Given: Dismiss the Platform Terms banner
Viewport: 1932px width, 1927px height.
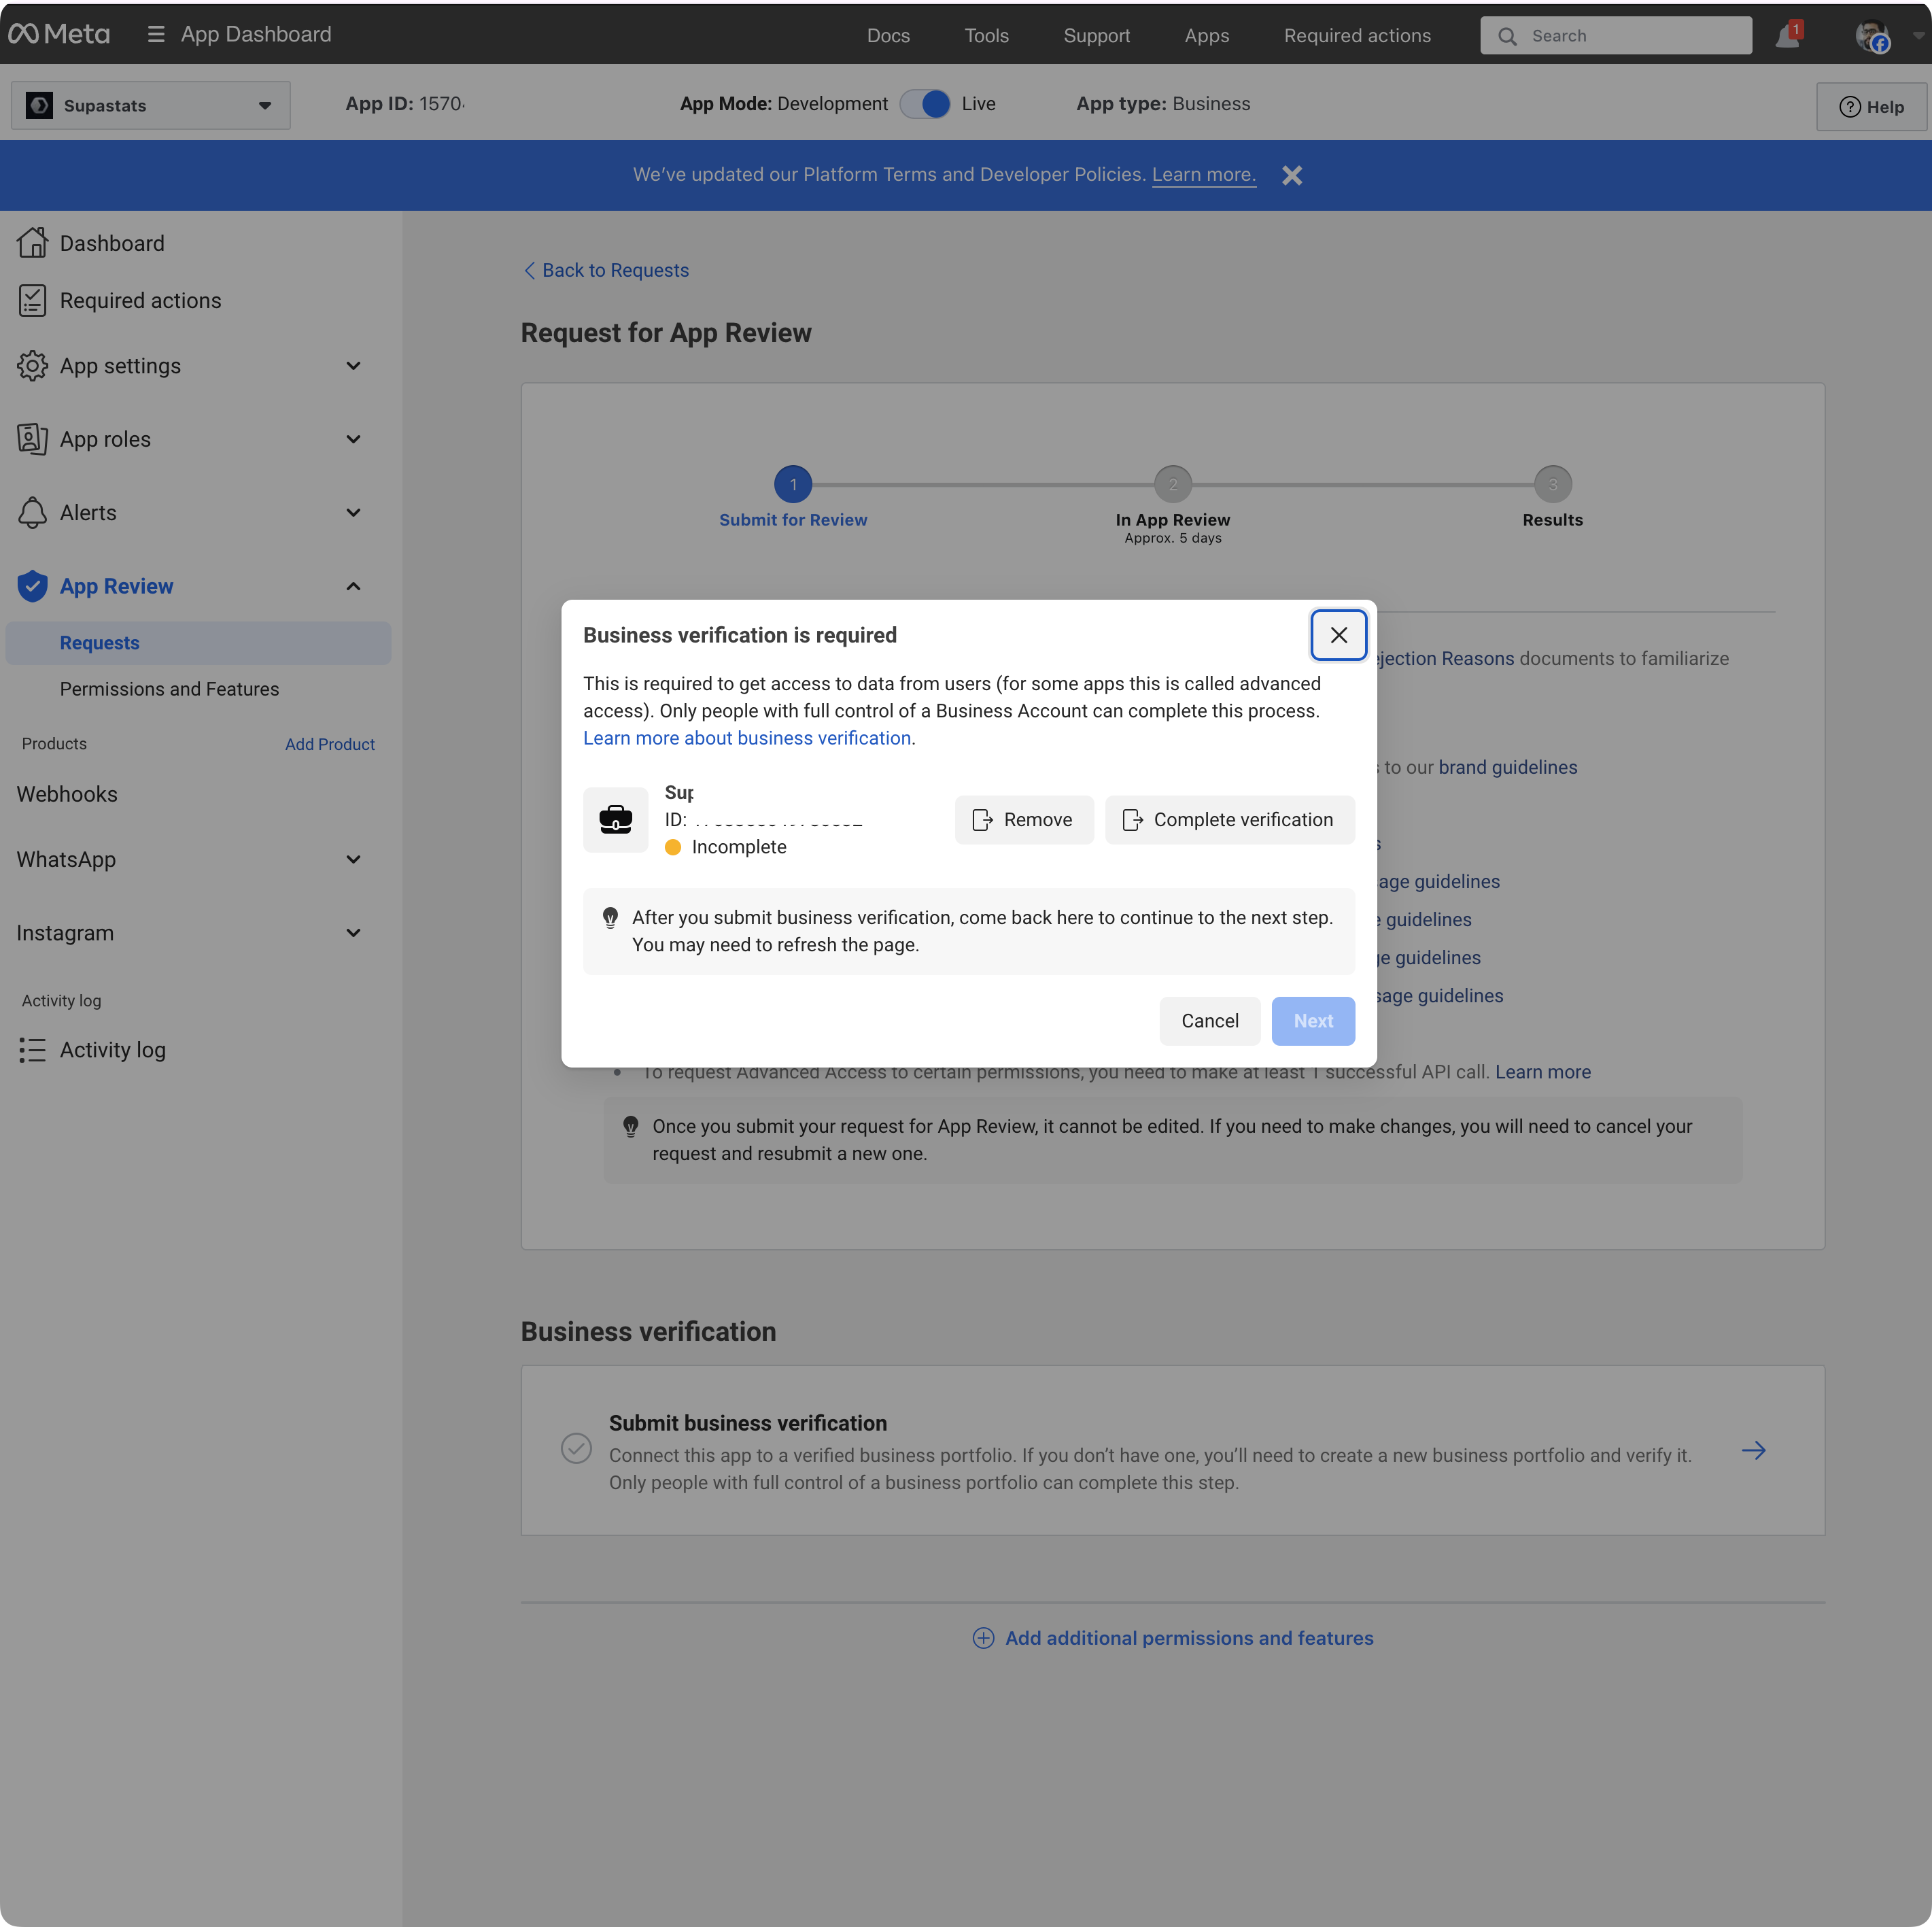Looking at the screenshot, I should click(1292, 176).
